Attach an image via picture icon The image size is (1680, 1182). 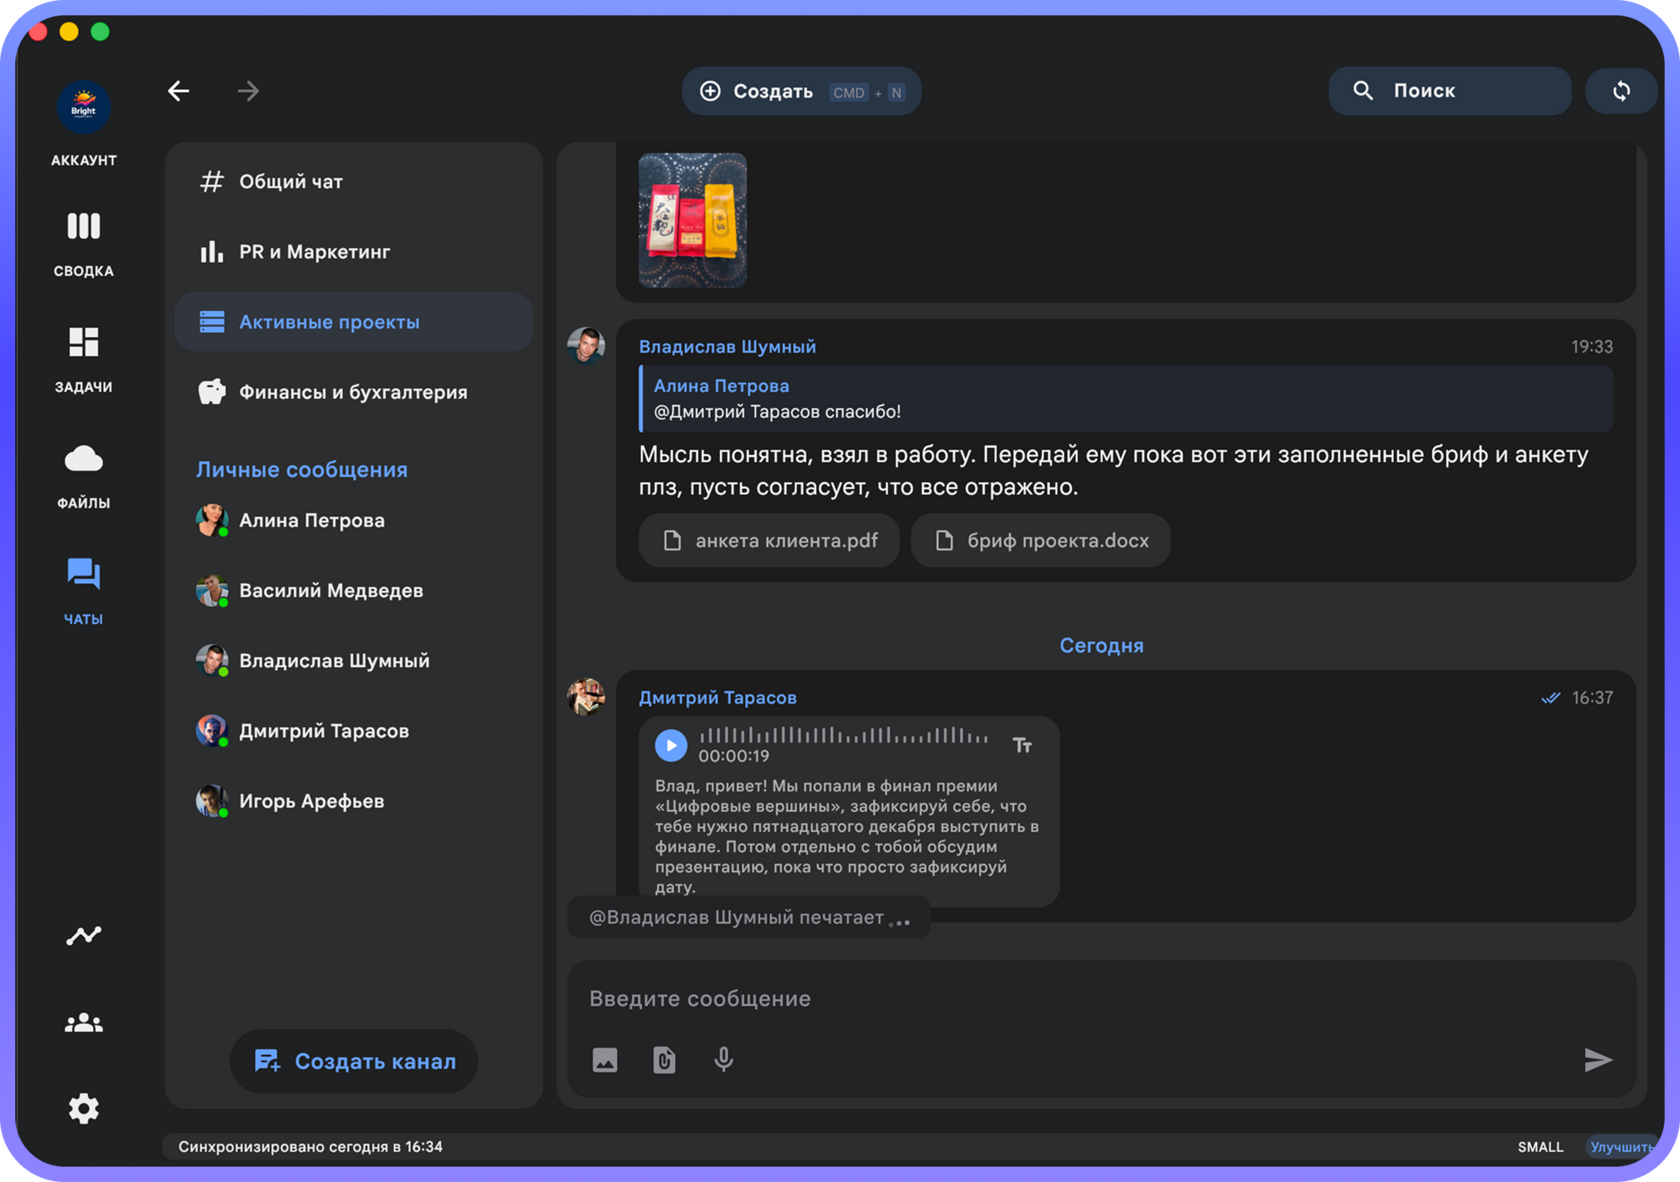(x=605, y=1060)
